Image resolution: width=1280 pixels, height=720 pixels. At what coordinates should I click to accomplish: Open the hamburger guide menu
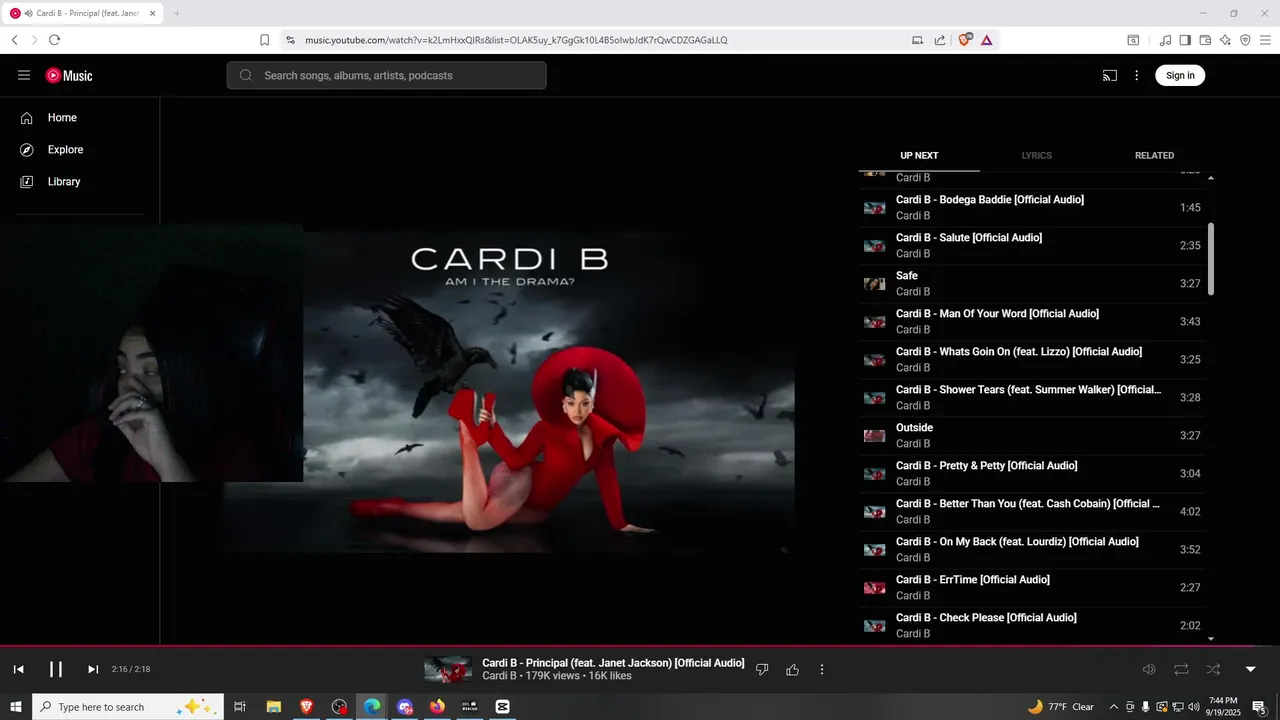click(x=24, y=75)
